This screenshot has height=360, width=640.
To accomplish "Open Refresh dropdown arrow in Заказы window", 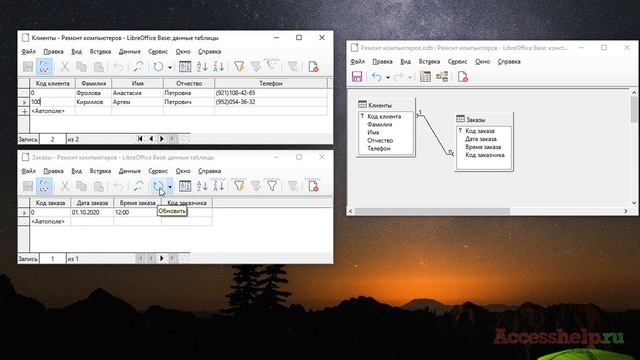I will pyautogui.click(x=170, y=187).
